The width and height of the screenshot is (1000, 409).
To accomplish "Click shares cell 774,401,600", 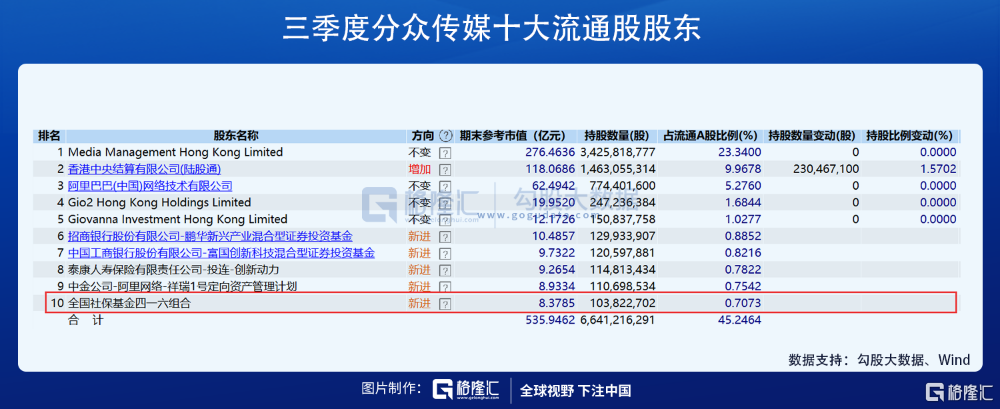I will pyautogui.click(x=623, y=186).
